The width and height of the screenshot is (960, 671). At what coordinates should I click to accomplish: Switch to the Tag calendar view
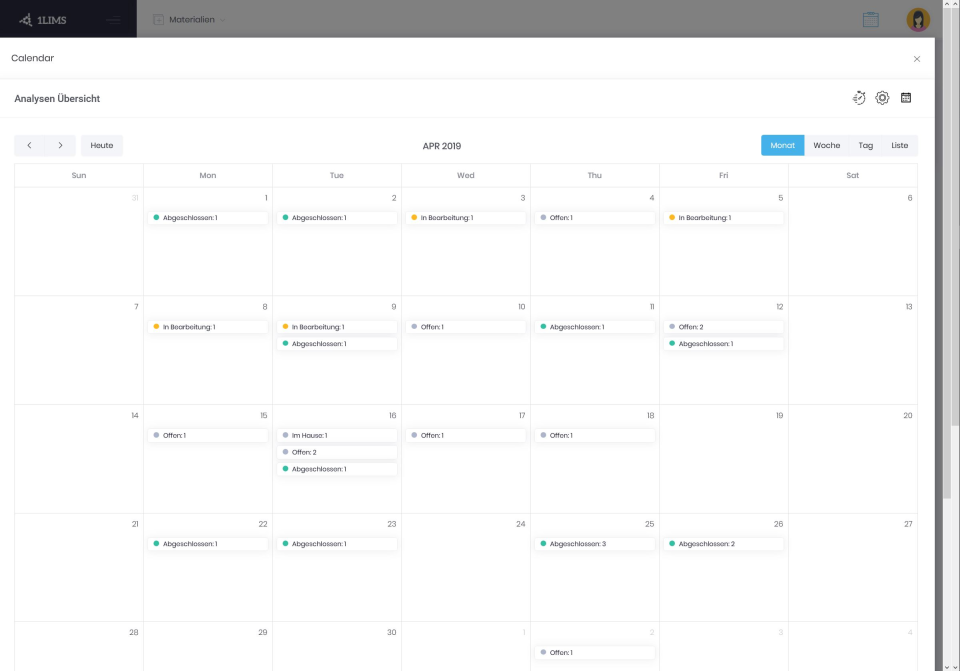click(864, 145)
